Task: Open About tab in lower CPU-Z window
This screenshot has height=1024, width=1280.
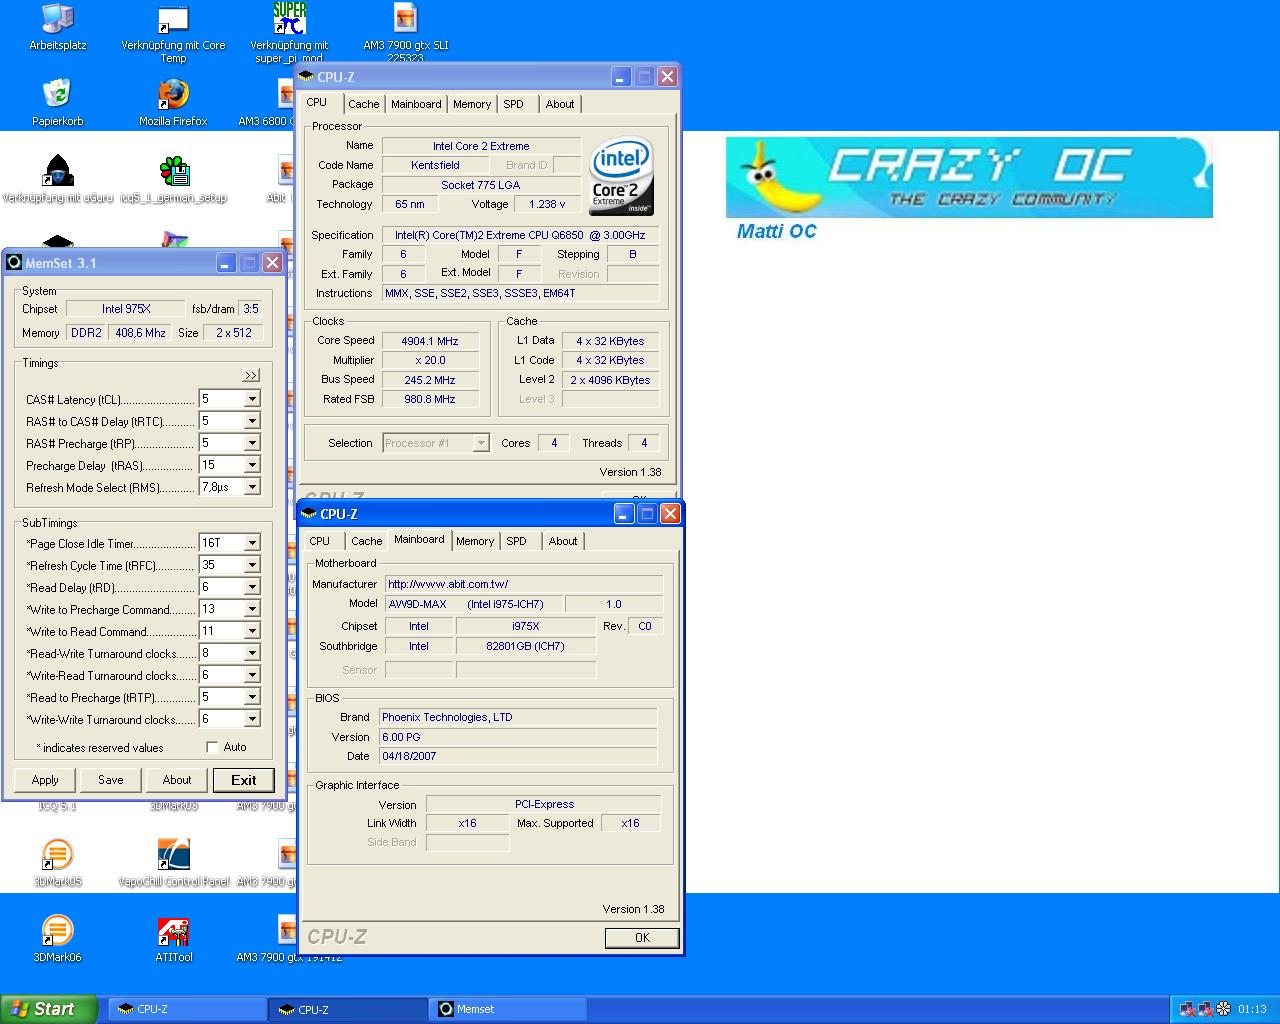Action: coord(563,541)
